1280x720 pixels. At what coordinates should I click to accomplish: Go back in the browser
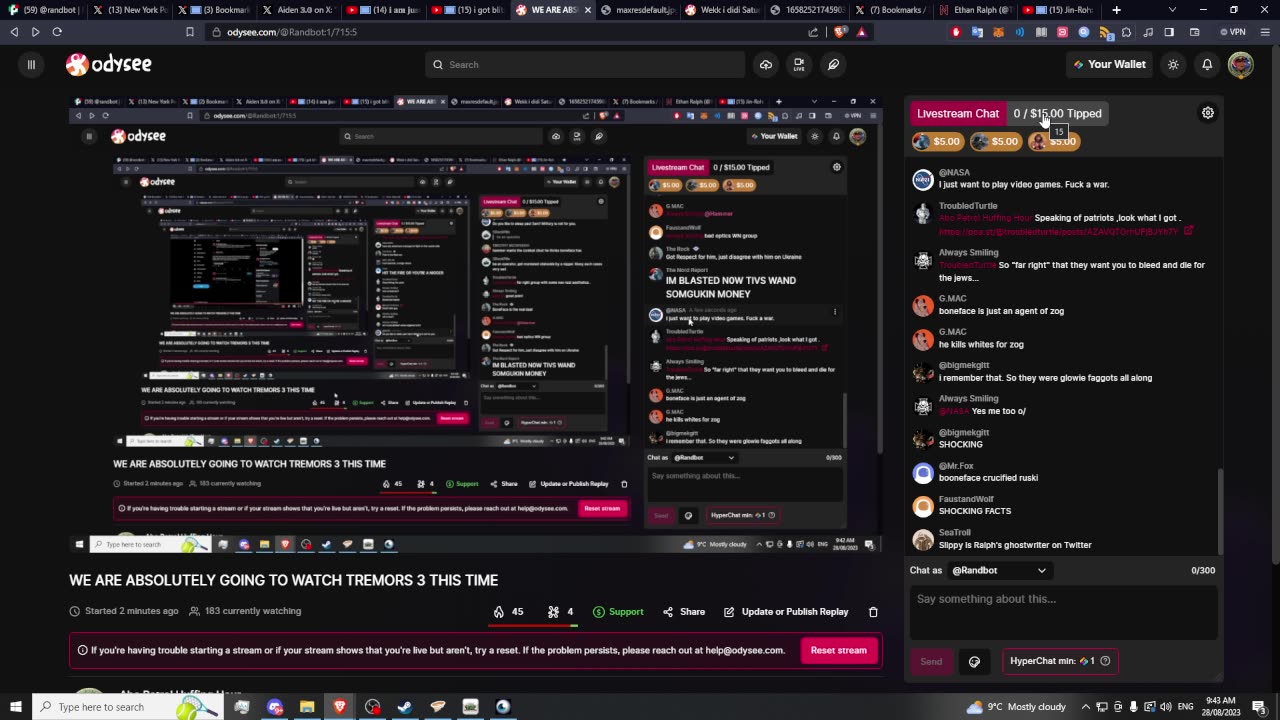pyautogui.click(x=14, y=32)
